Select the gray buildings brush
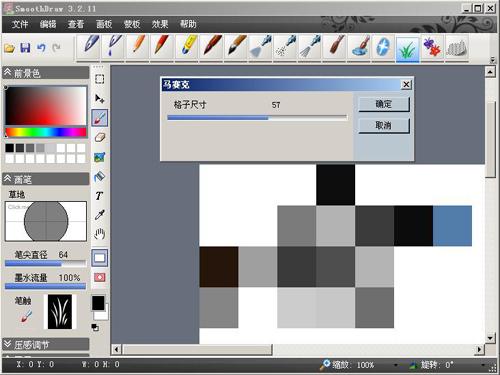Screen dimensions: 500x375 click(x=457, y=47)
